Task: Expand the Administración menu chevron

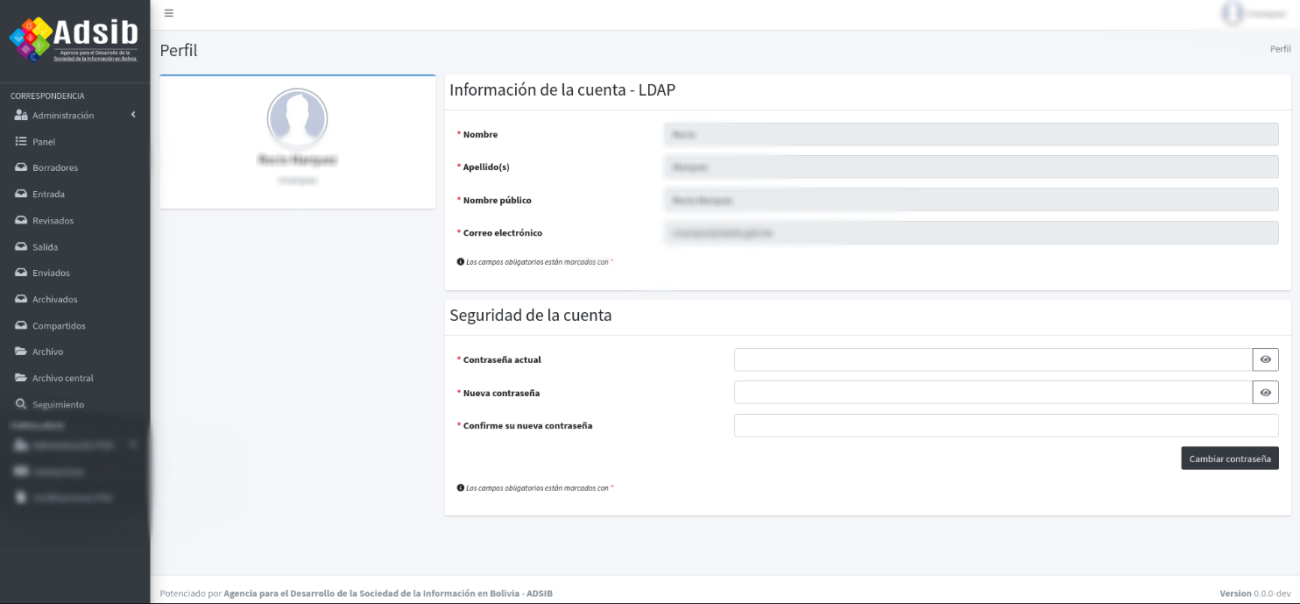Action: click(133, 115)
